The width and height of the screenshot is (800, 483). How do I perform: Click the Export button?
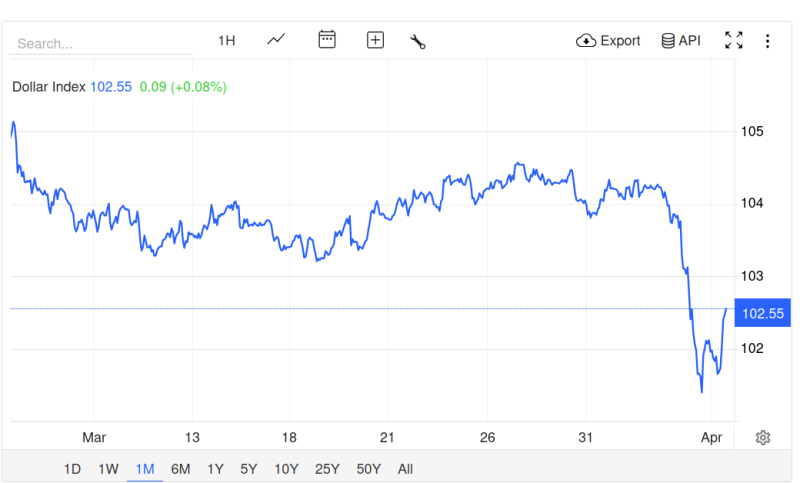click(x=608, y=41)
